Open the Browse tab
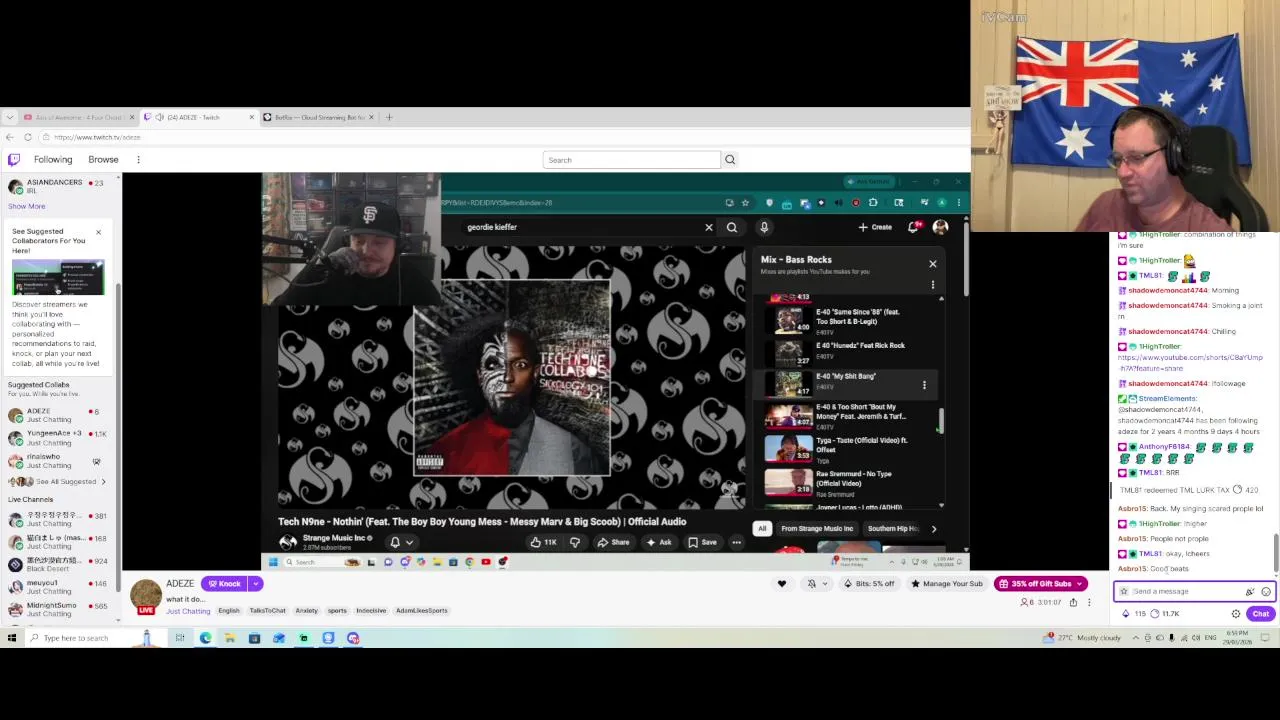1280x720 pixels. coord(103,159)
